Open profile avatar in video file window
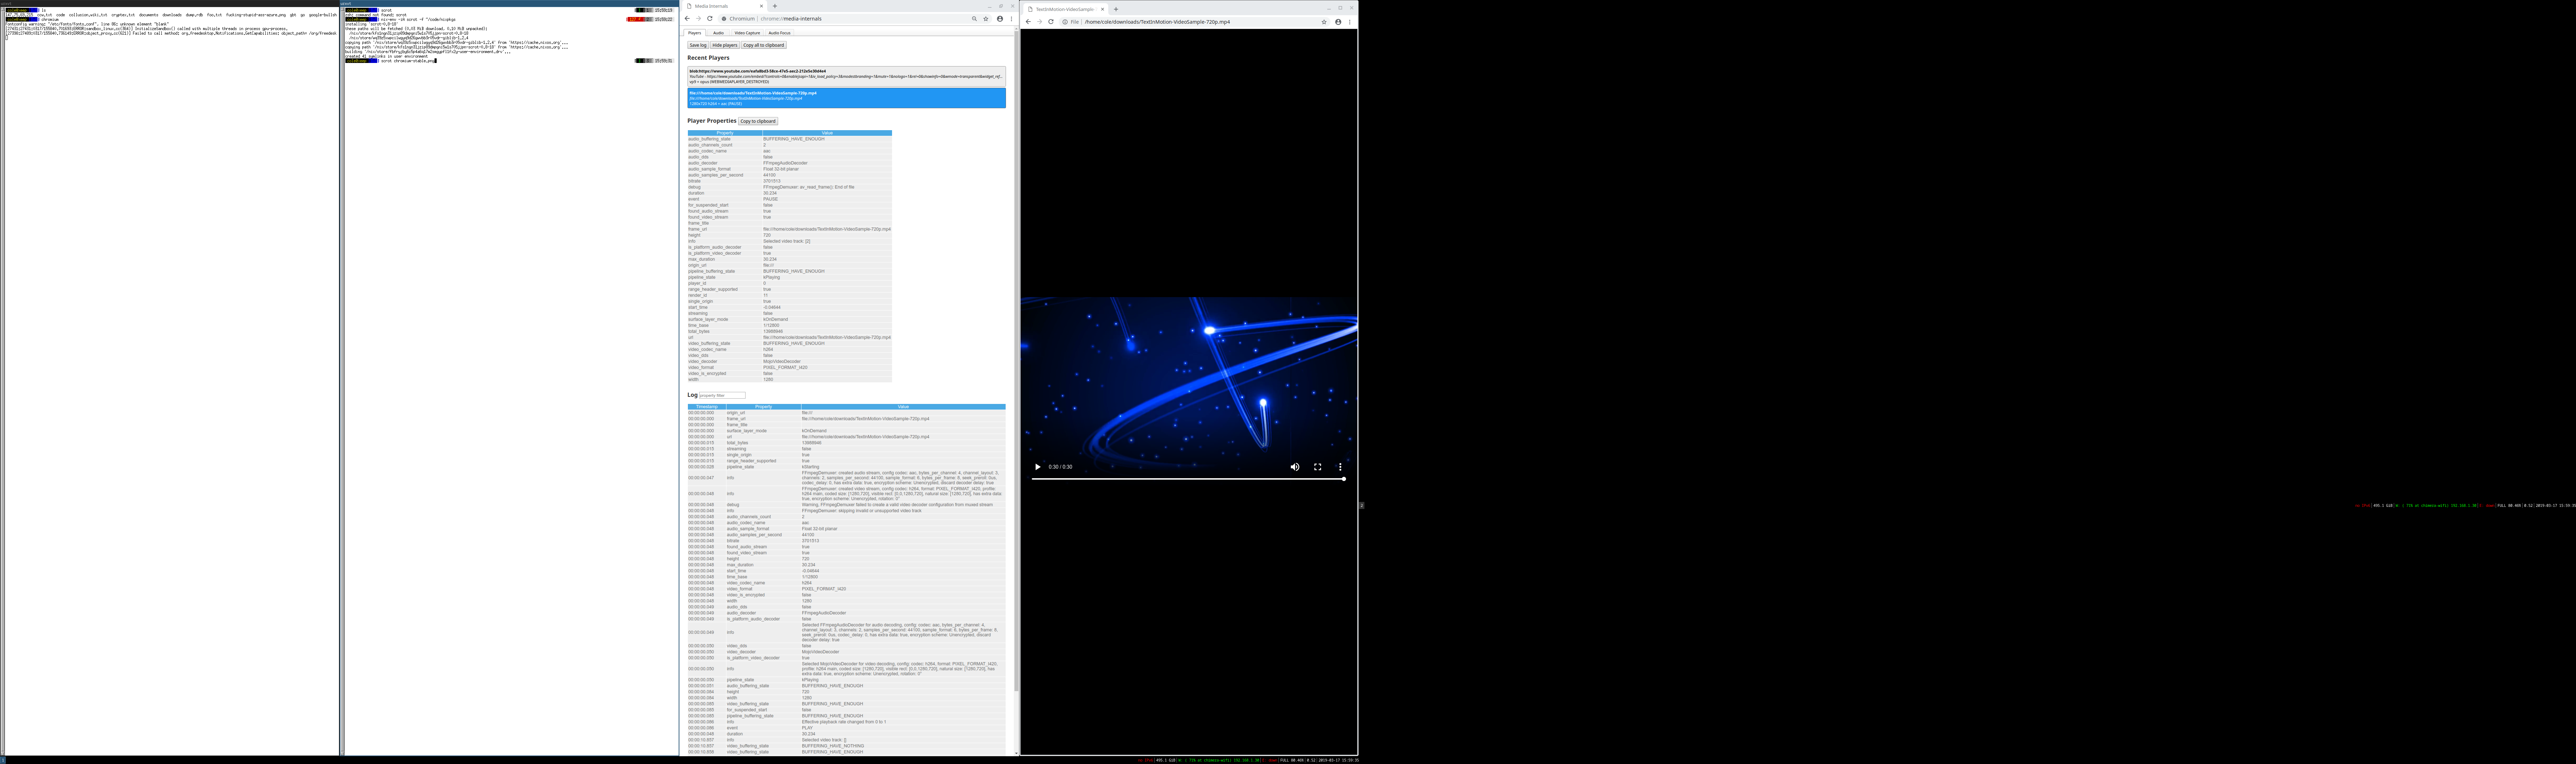Screen dimensions: 2576x764 (1338, 22)
